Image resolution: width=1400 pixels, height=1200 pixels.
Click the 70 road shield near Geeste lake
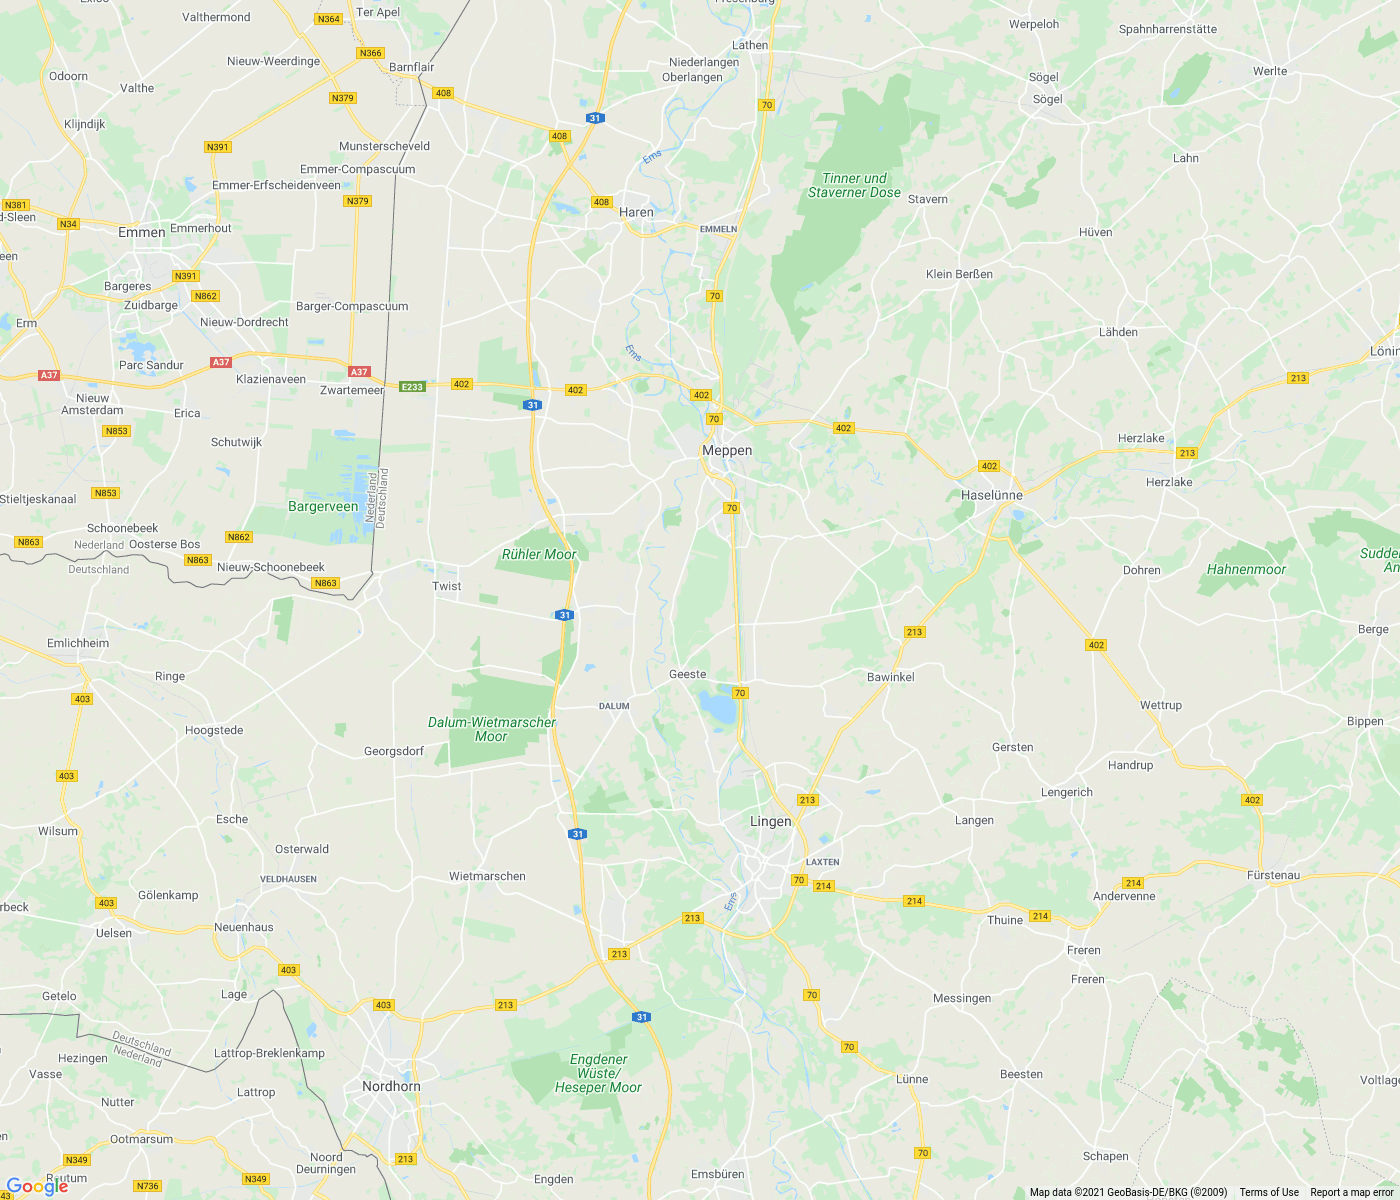[x=740, y=693]
